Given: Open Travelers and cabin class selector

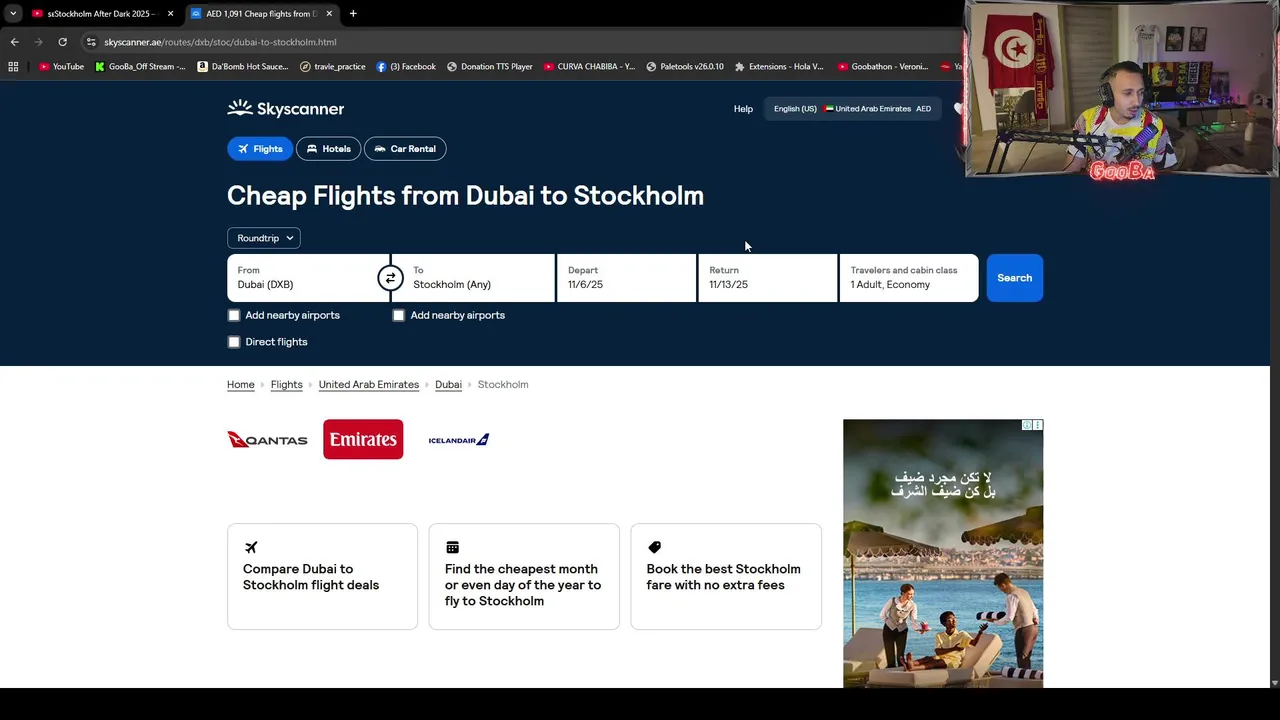Looking at the screenshot, I should point(908,278).
